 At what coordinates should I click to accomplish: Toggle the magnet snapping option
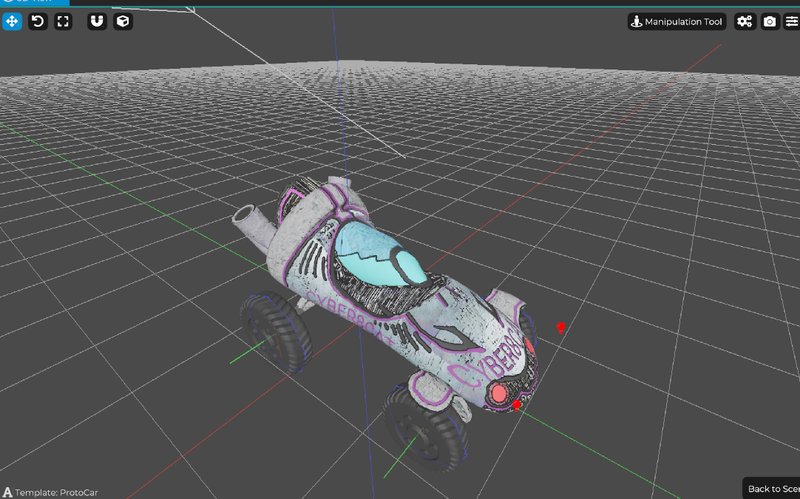pyautogui.click(x=97, y=21)
